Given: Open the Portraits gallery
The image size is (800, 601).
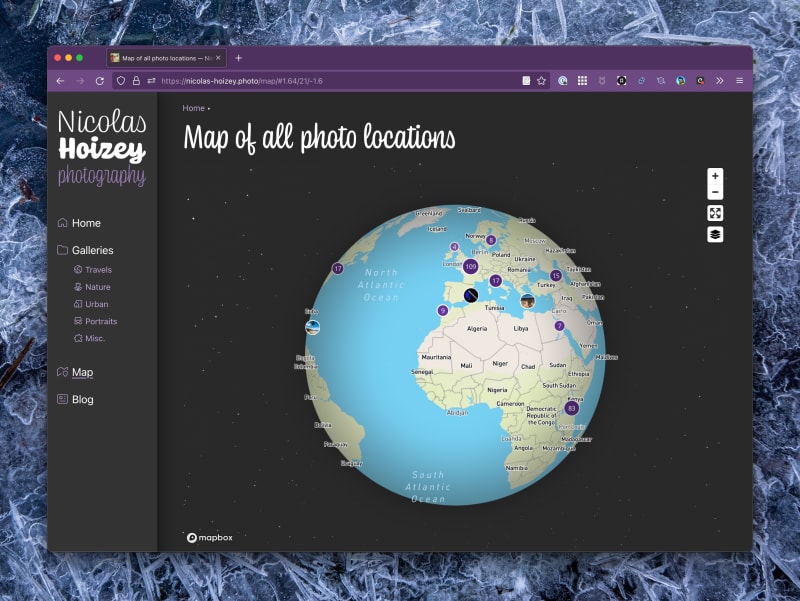Looking at the screenshot, I should pos(101,321).
